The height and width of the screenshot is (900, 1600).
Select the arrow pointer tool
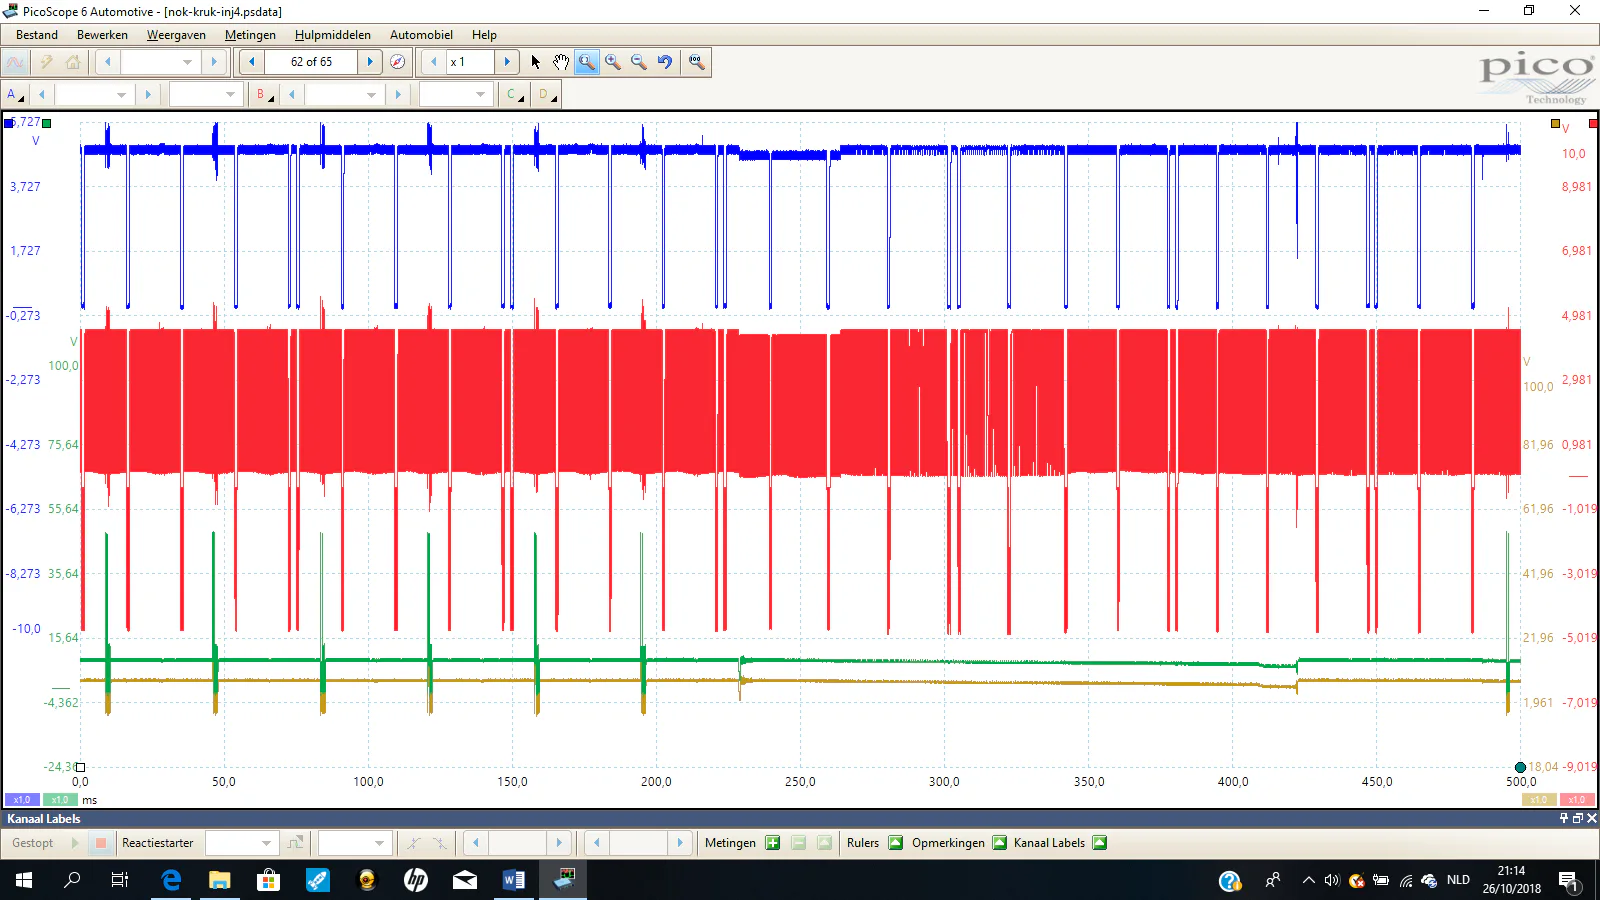[535, 62]
